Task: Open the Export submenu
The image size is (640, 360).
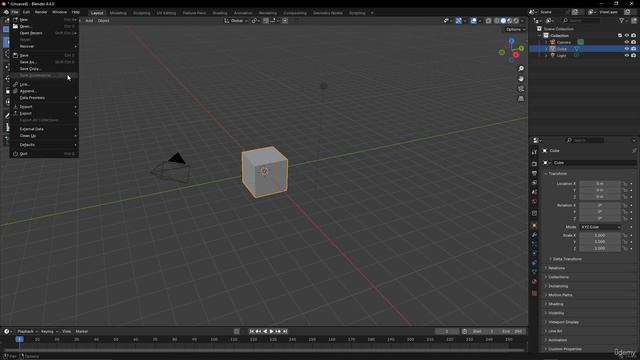Action: 44,113
